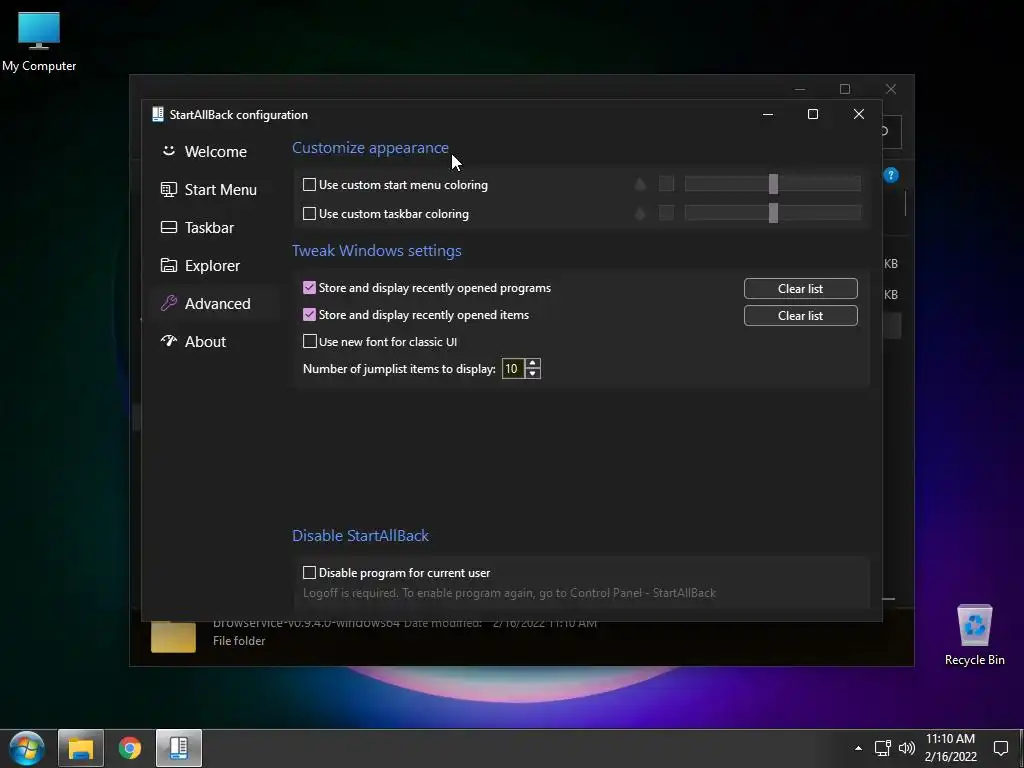
Task: Click the Start Menu sidebar icon
Action: click(168, 189)
